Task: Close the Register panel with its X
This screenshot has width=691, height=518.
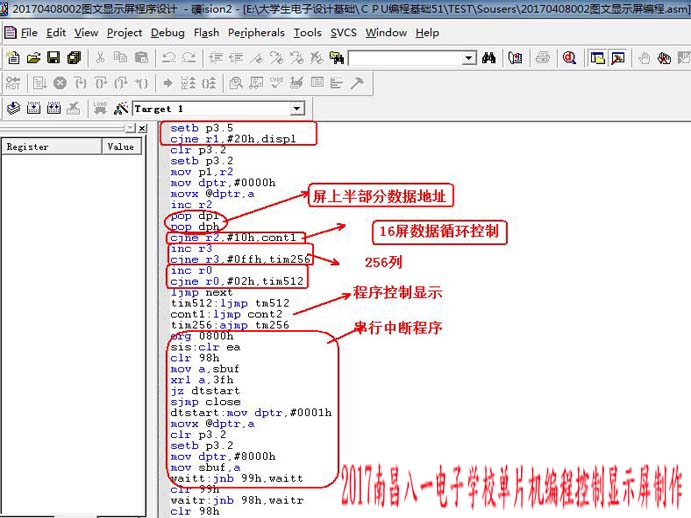Action: pos(142,128)
